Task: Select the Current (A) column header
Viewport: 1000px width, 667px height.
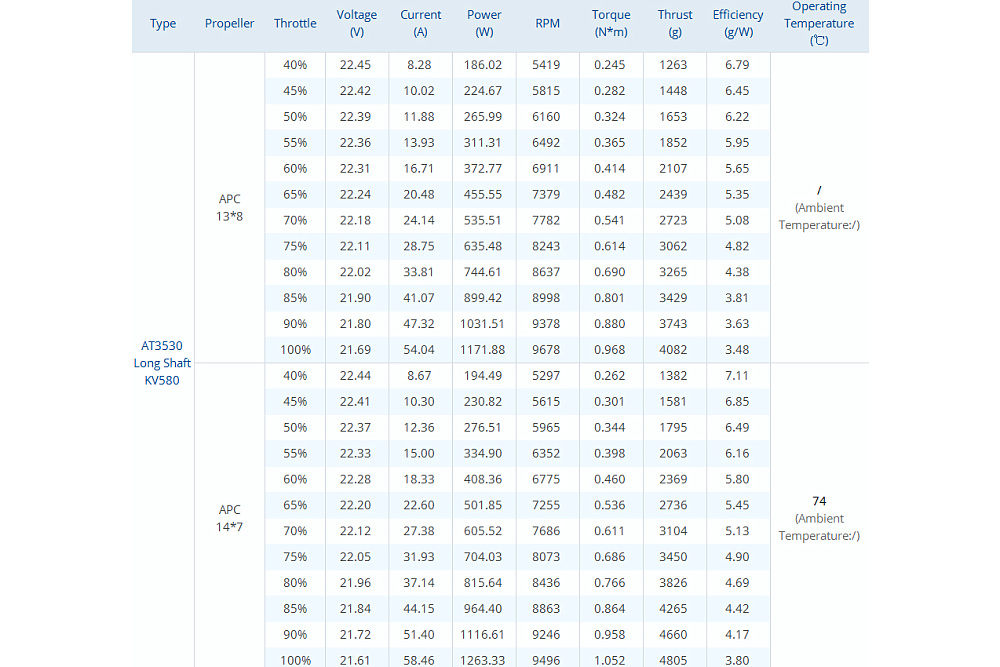Action: [x=421, y=24]
